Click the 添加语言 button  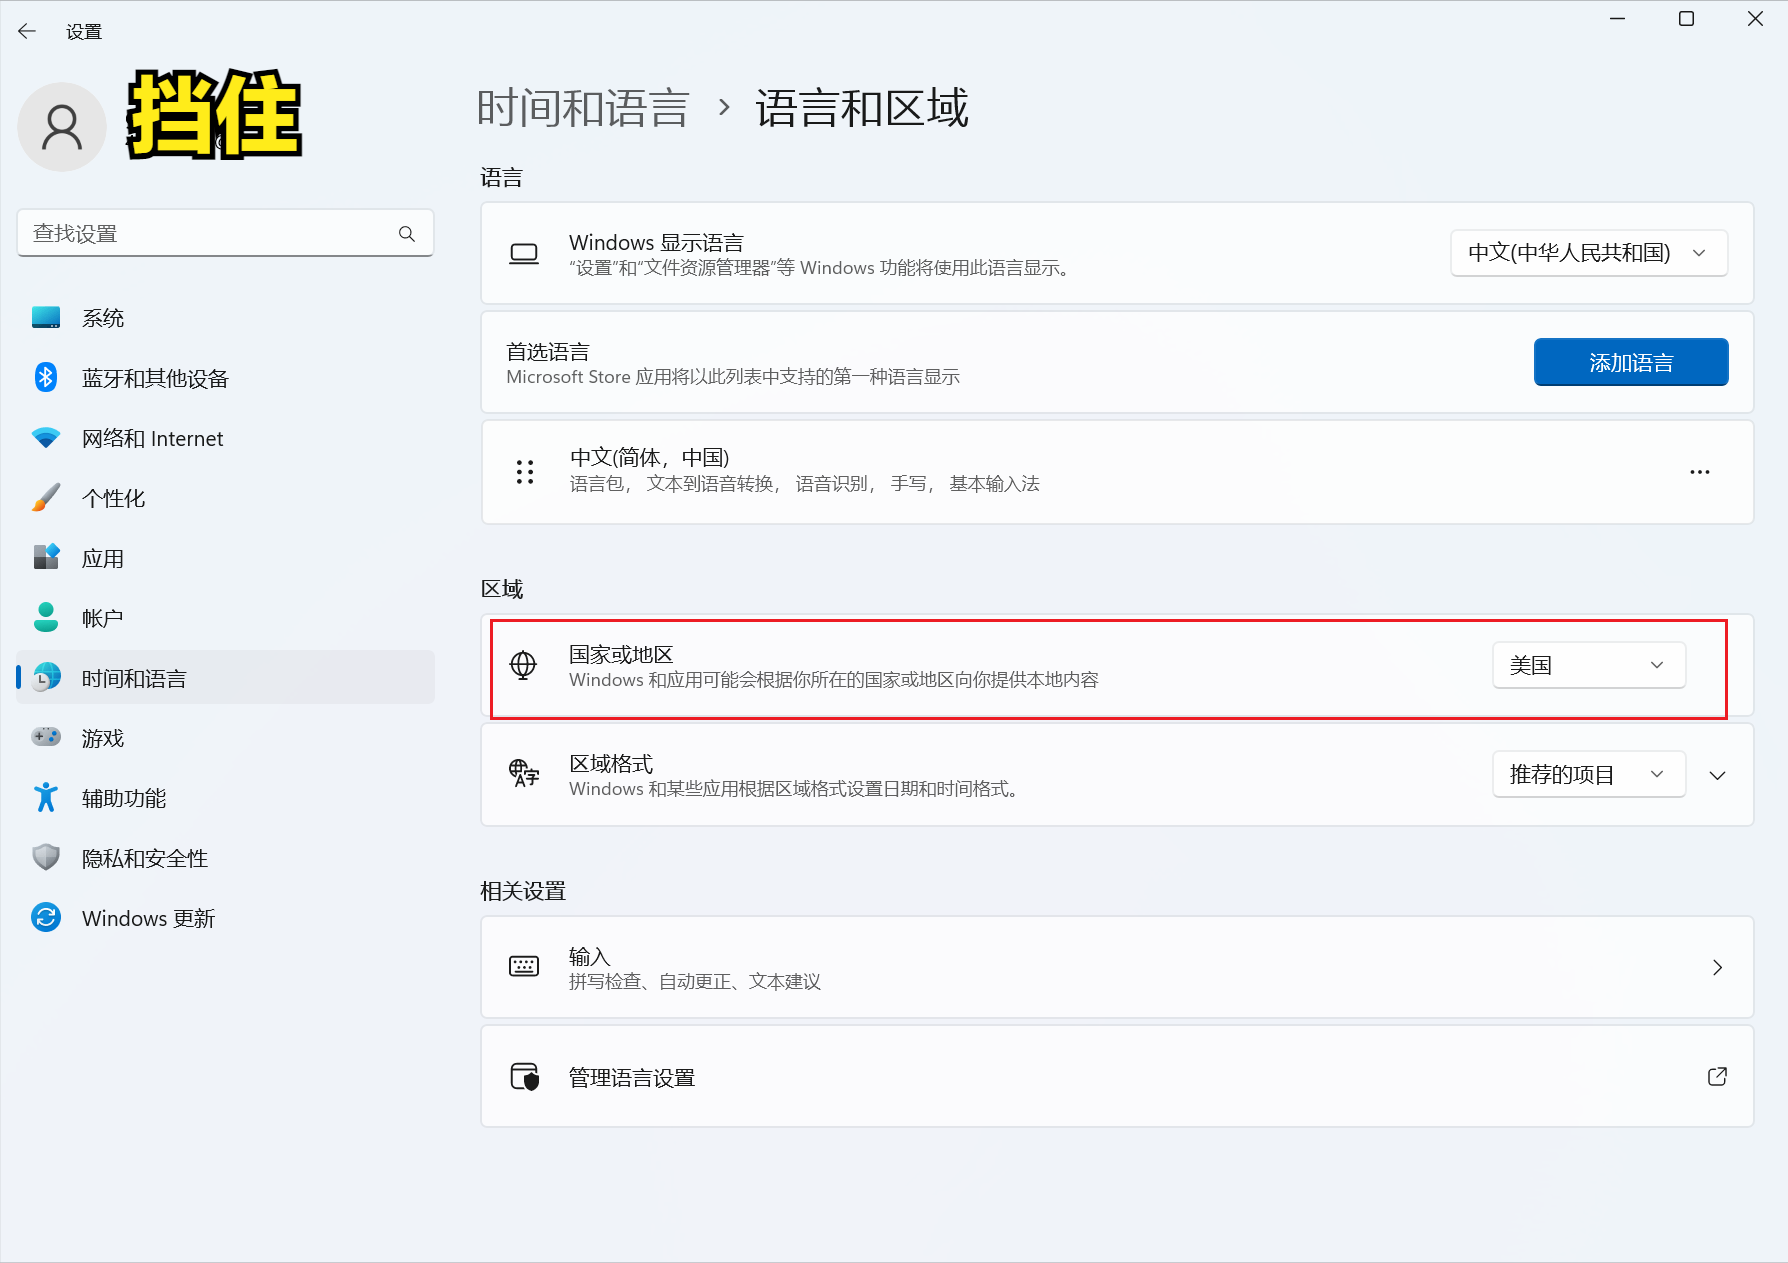pyautogui.click(x=1630, y=362)
